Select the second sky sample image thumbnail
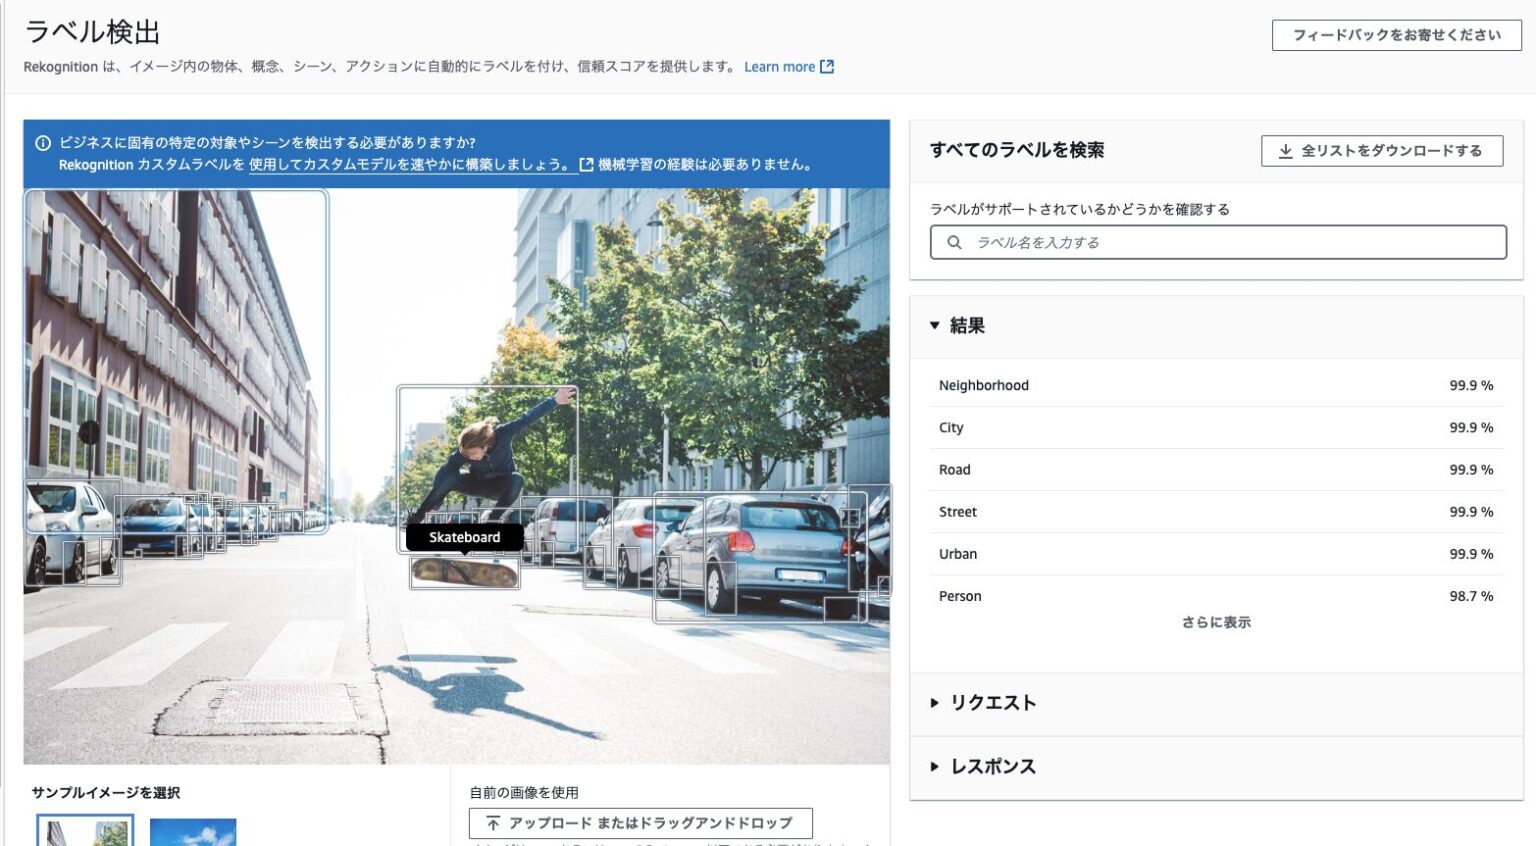This screenshot has height=846, width=1536. tap(193, 834)
